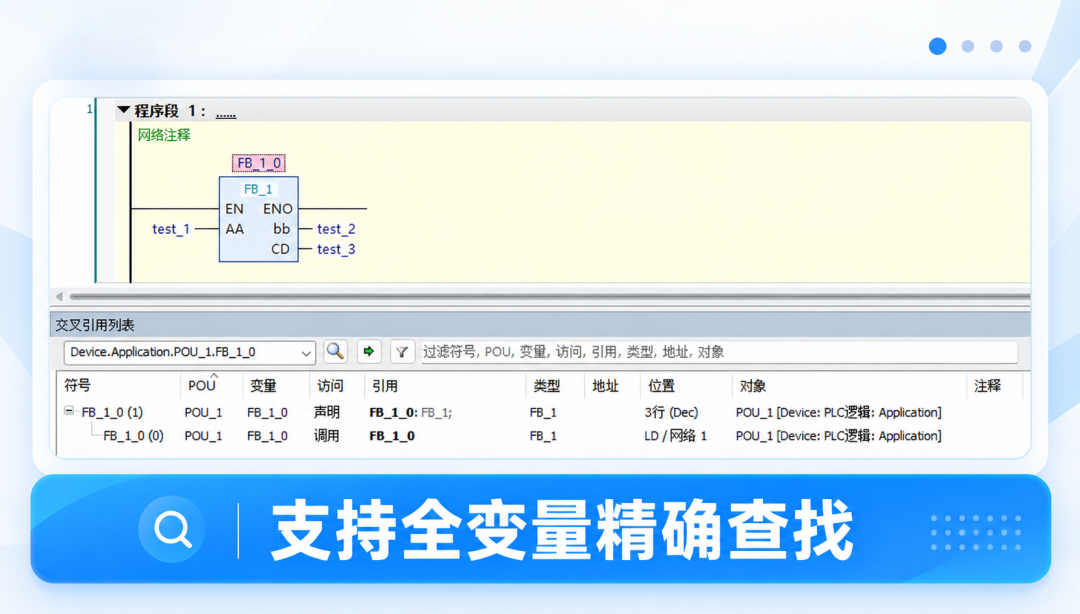1080x614 pixels.
Task: Collapse the 程序段 1 network triangle
Action: coord(124,110)
